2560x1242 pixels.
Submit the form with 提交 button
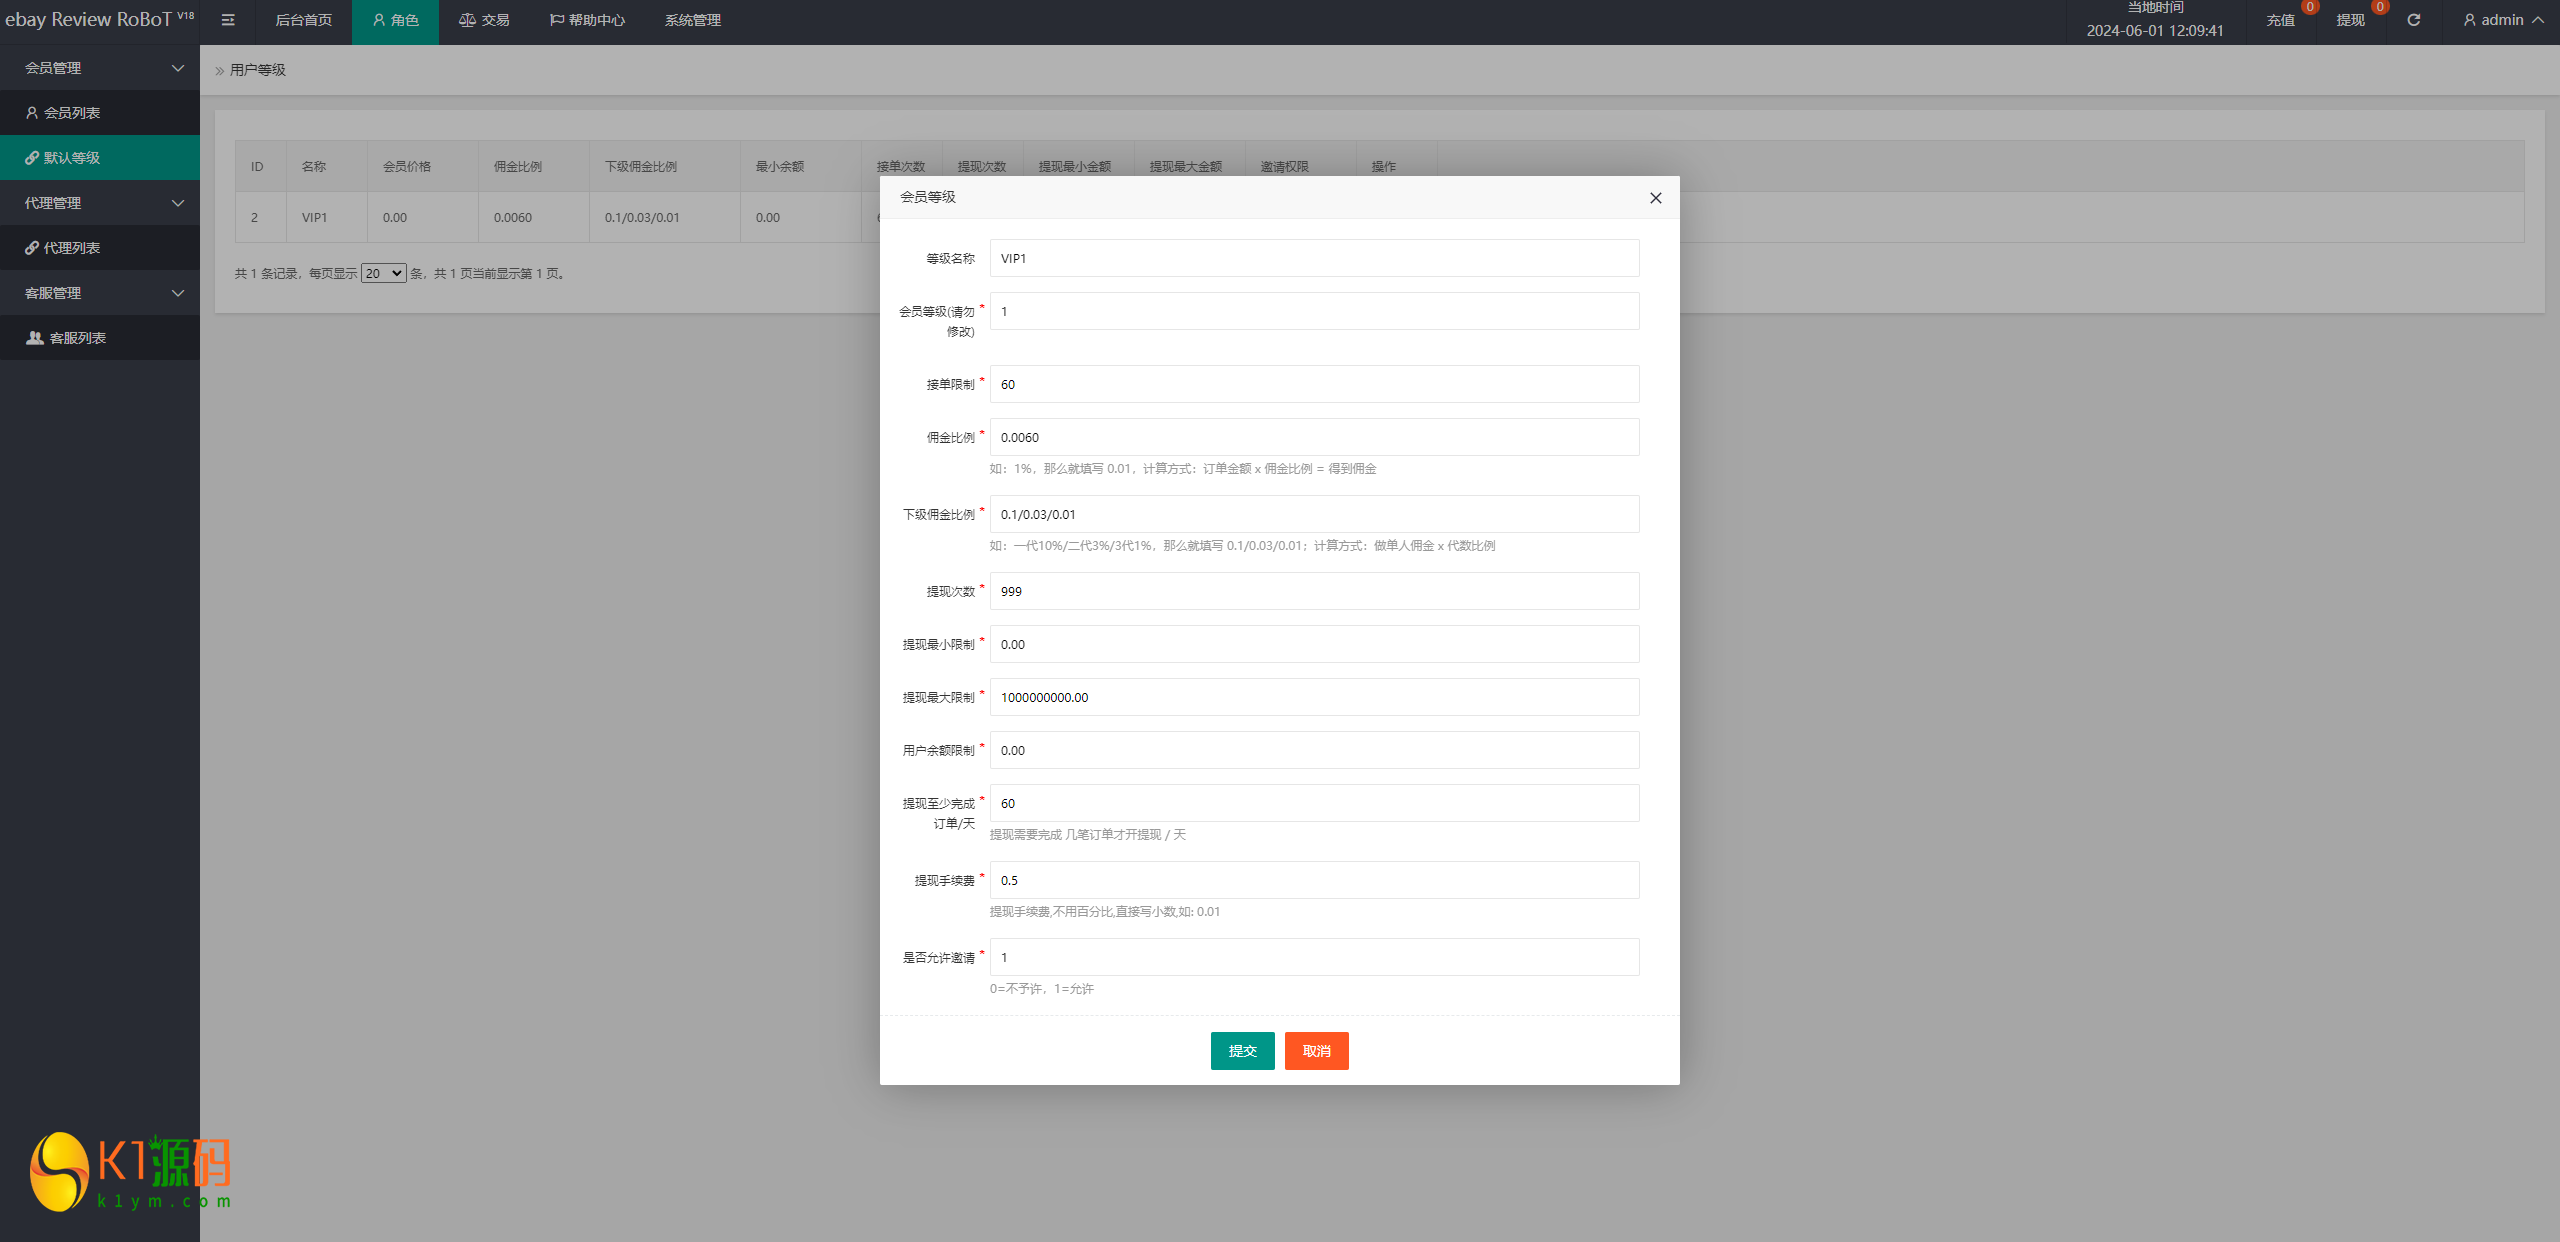1242,1051
